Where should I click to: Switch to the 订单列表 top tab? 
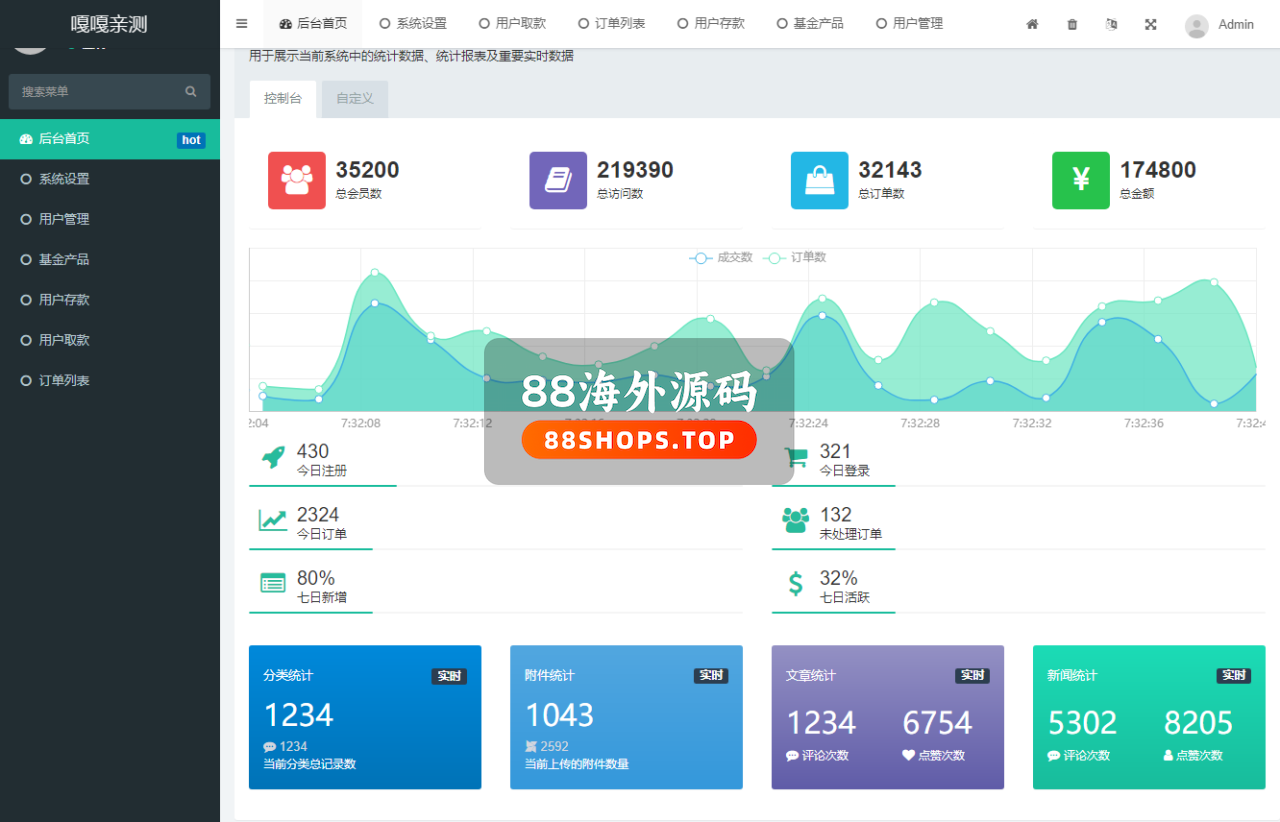[x=611, y=24]
